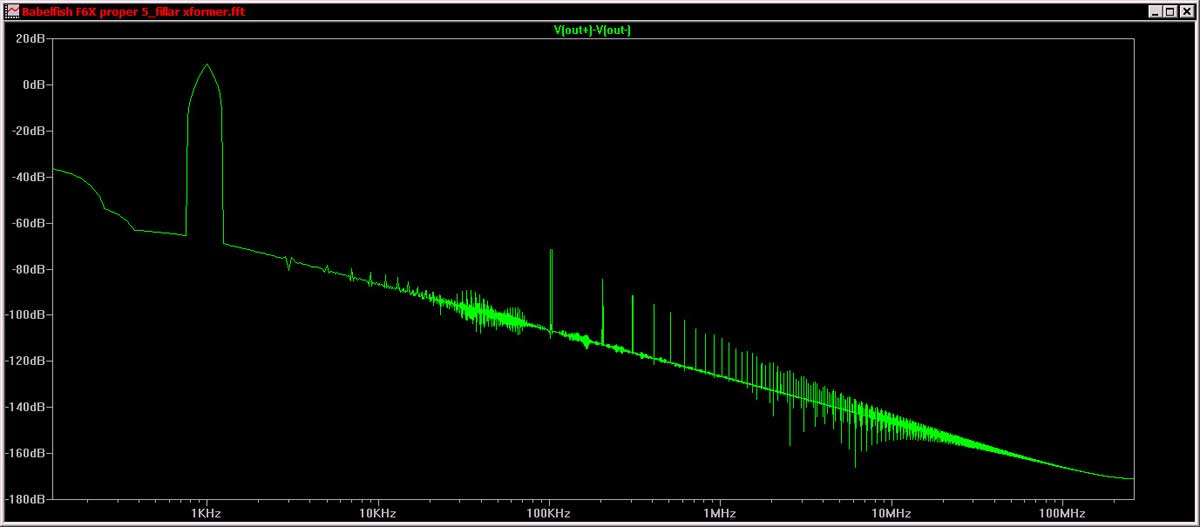Click the -40dB vertical axis label
This screenshot has height=527, width=1200.
(30, 177)
